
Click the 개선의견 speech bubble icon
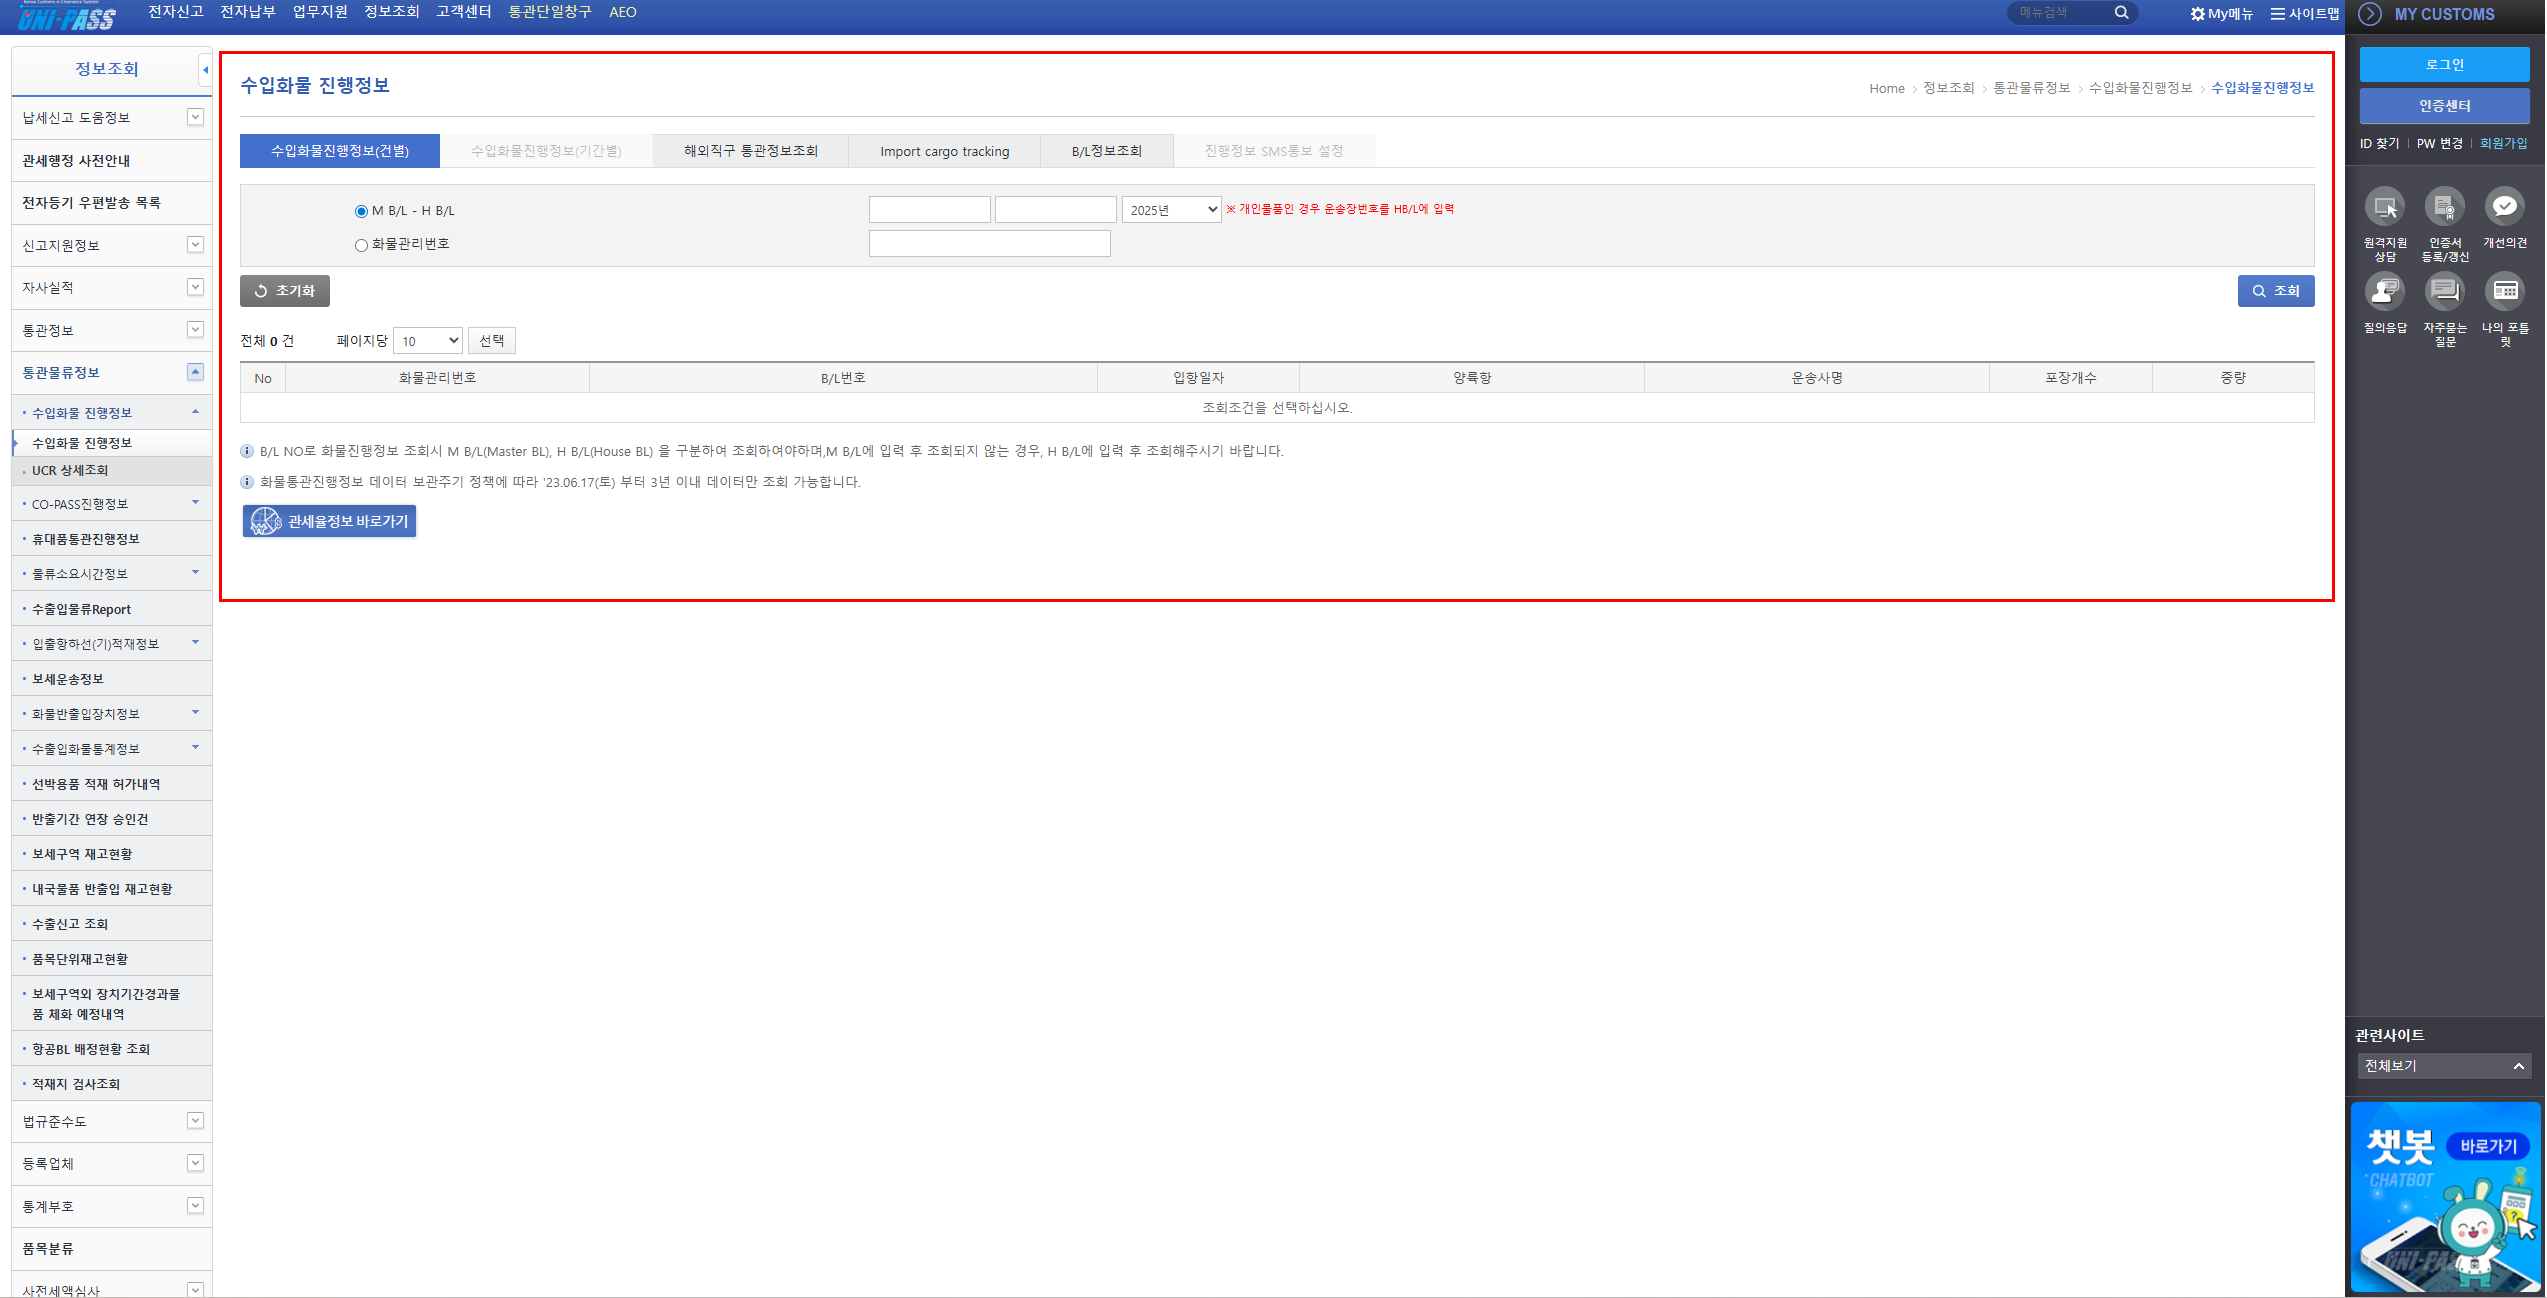(x=2505, y=207)
